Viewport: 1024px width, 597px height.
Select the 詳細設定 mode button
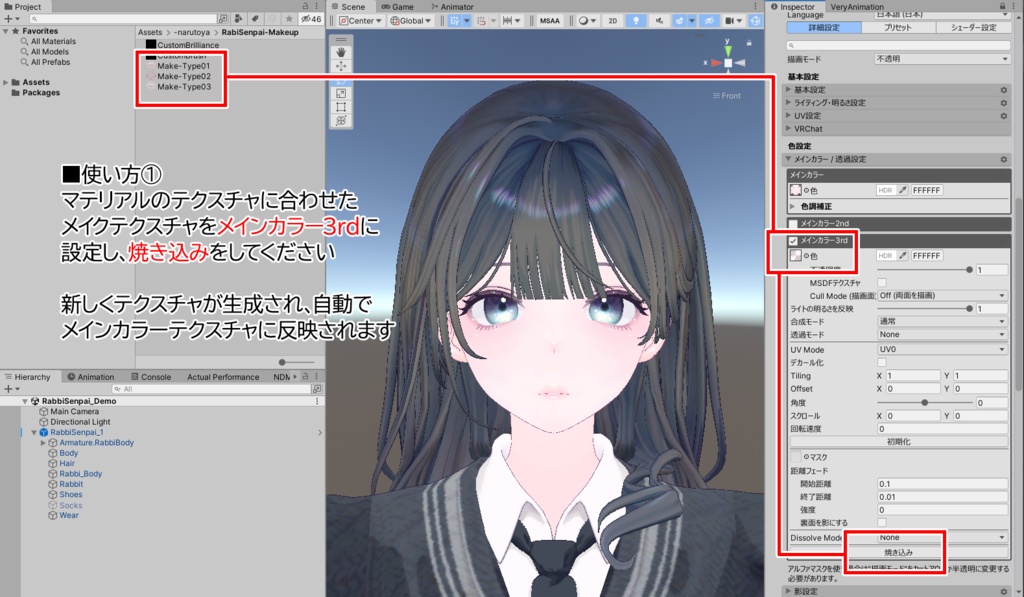pos(824,27)
